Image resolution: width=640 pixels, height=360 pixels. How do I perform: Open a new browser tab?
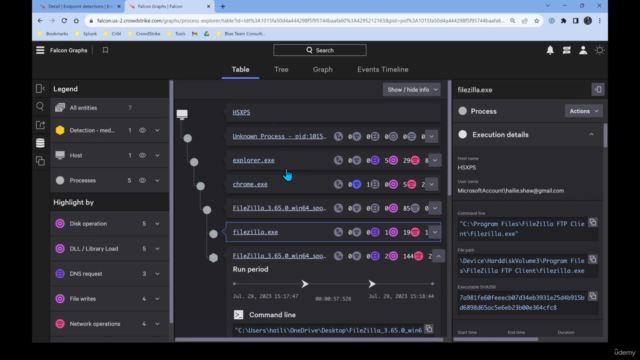tap(223, 7)
